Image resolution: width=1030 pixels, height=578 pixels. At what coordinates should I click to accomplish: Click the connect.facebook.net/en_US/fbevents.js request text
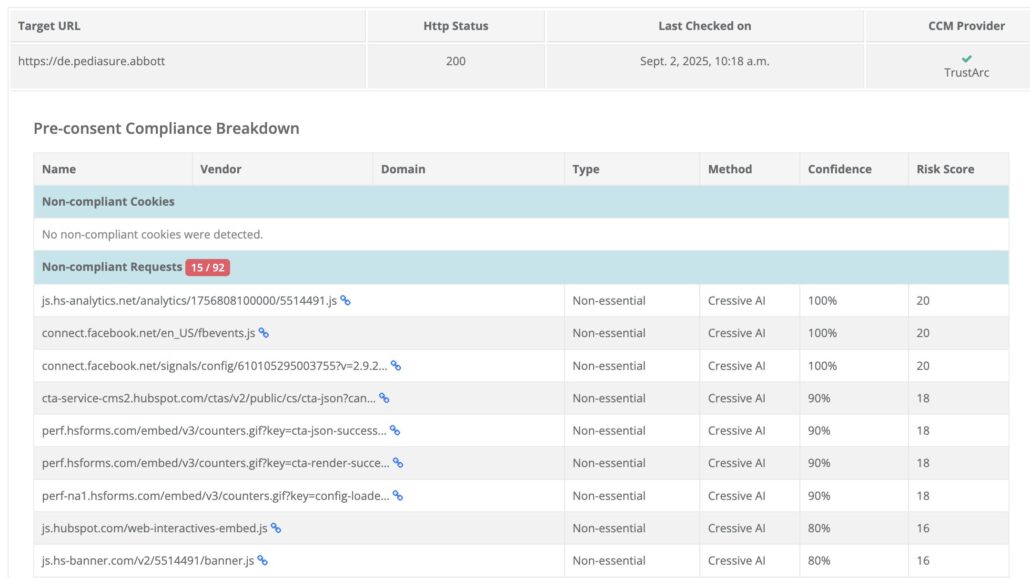coord(148,333)
